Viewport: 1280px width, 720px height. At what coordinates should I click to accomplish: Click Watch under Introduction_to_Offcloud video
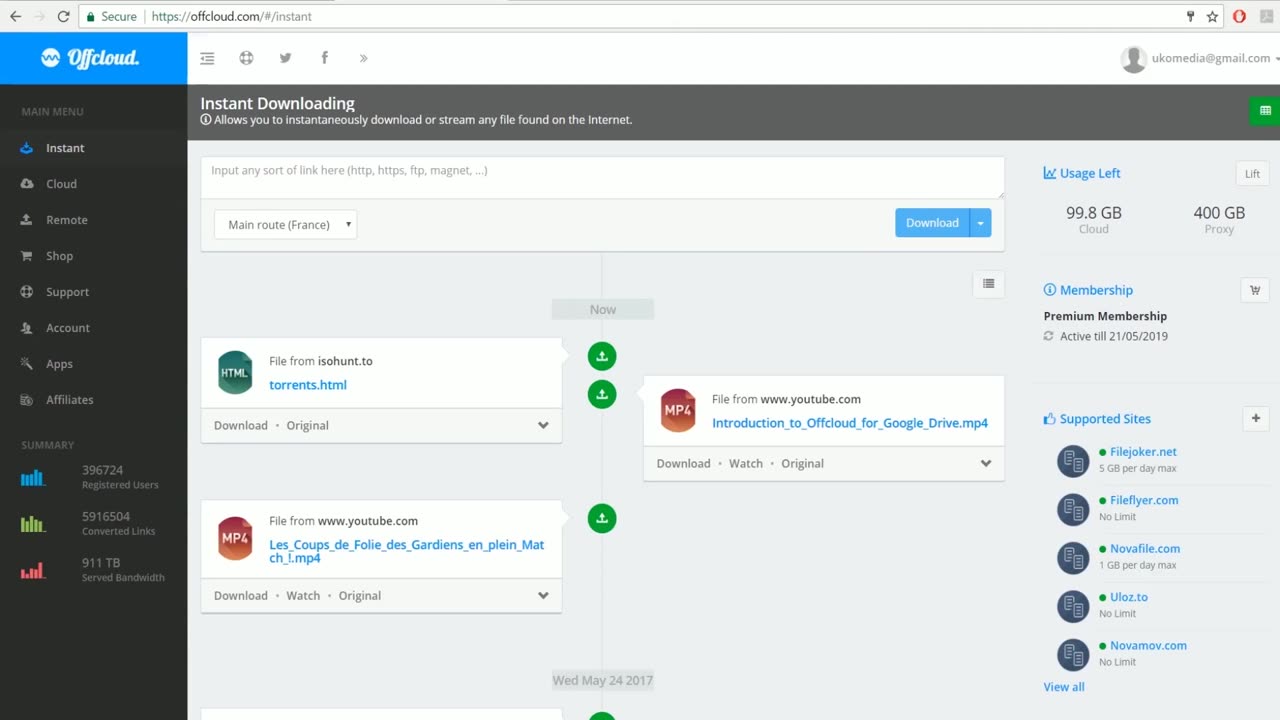tap(745, 463)
